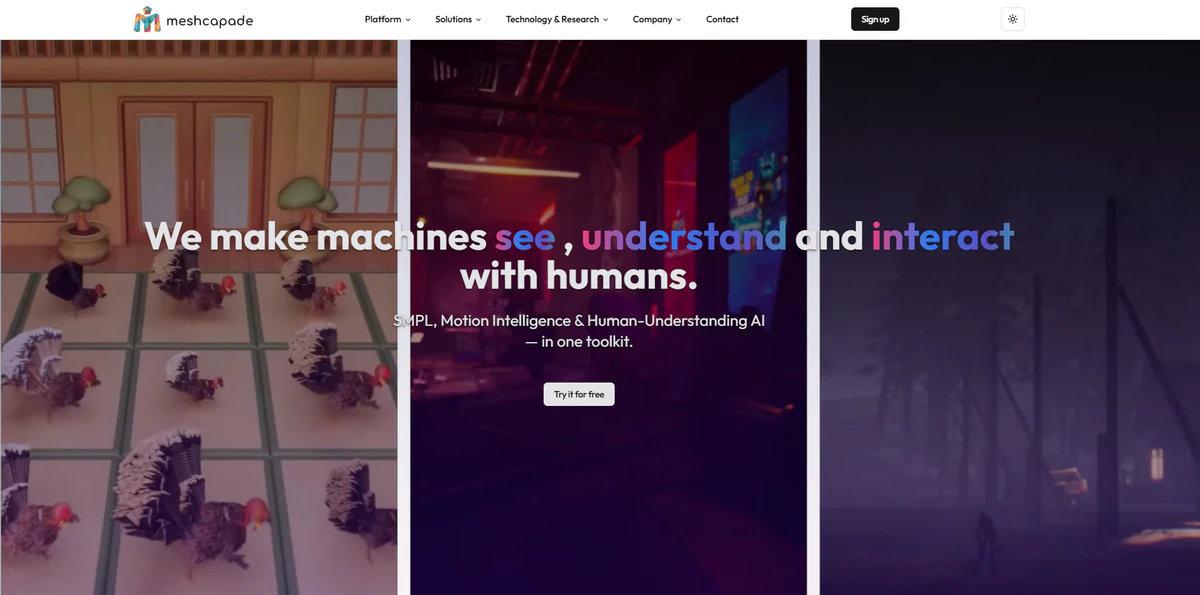Expand the Company dropdown chevron
The image size is (1200, 595).
point(678,19)
